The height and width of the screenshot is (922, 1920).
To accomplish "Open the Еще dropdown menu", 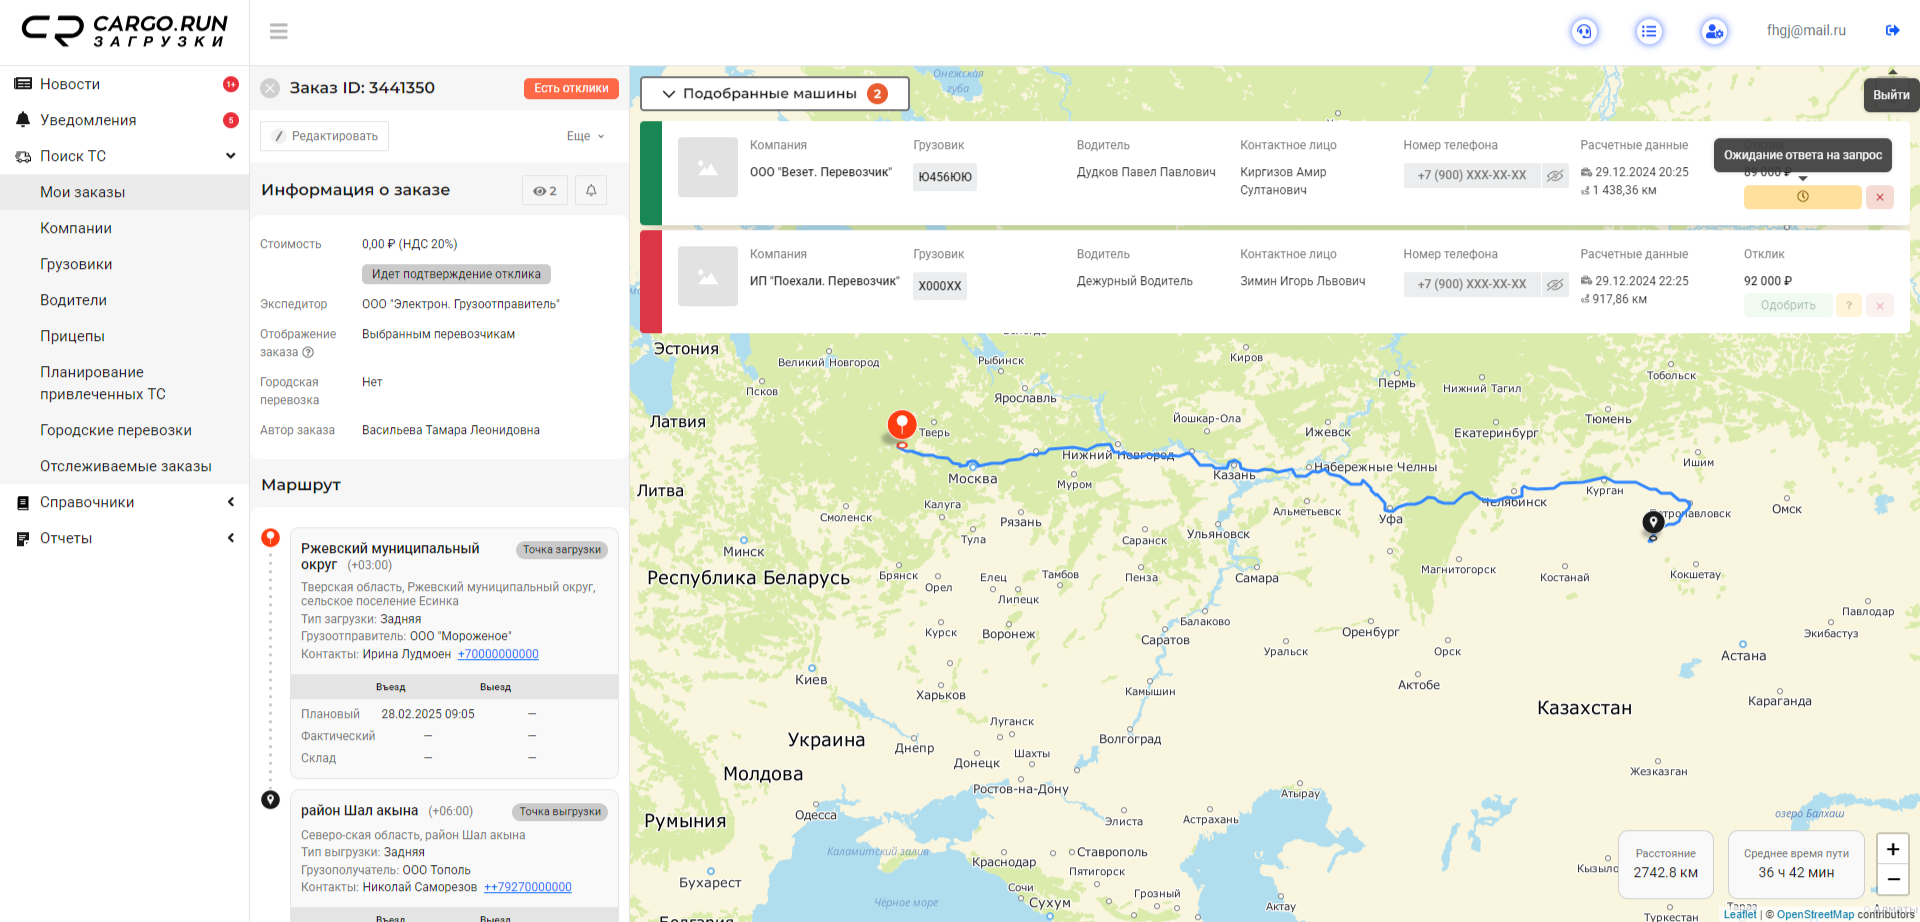I will 586,136.
